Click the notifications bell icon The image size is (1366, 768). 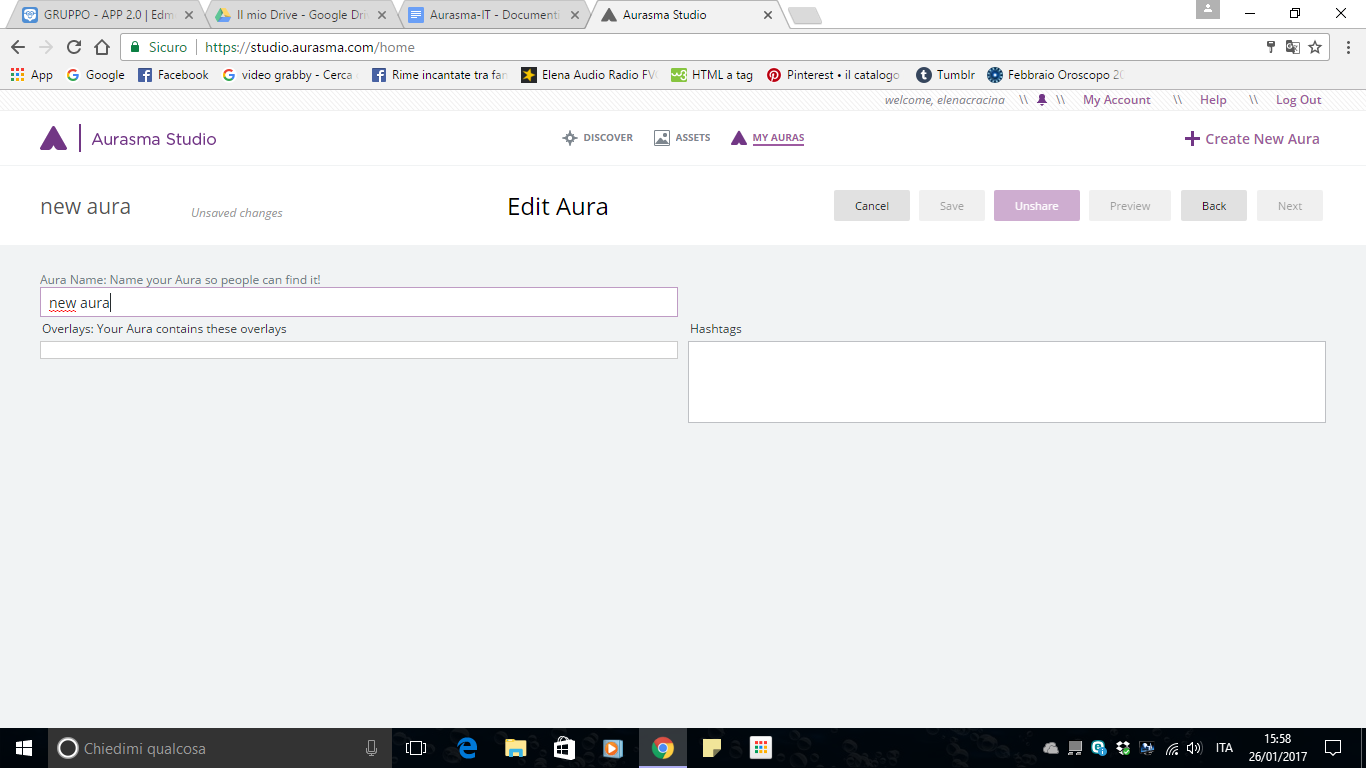click(x=1042, y=100)
